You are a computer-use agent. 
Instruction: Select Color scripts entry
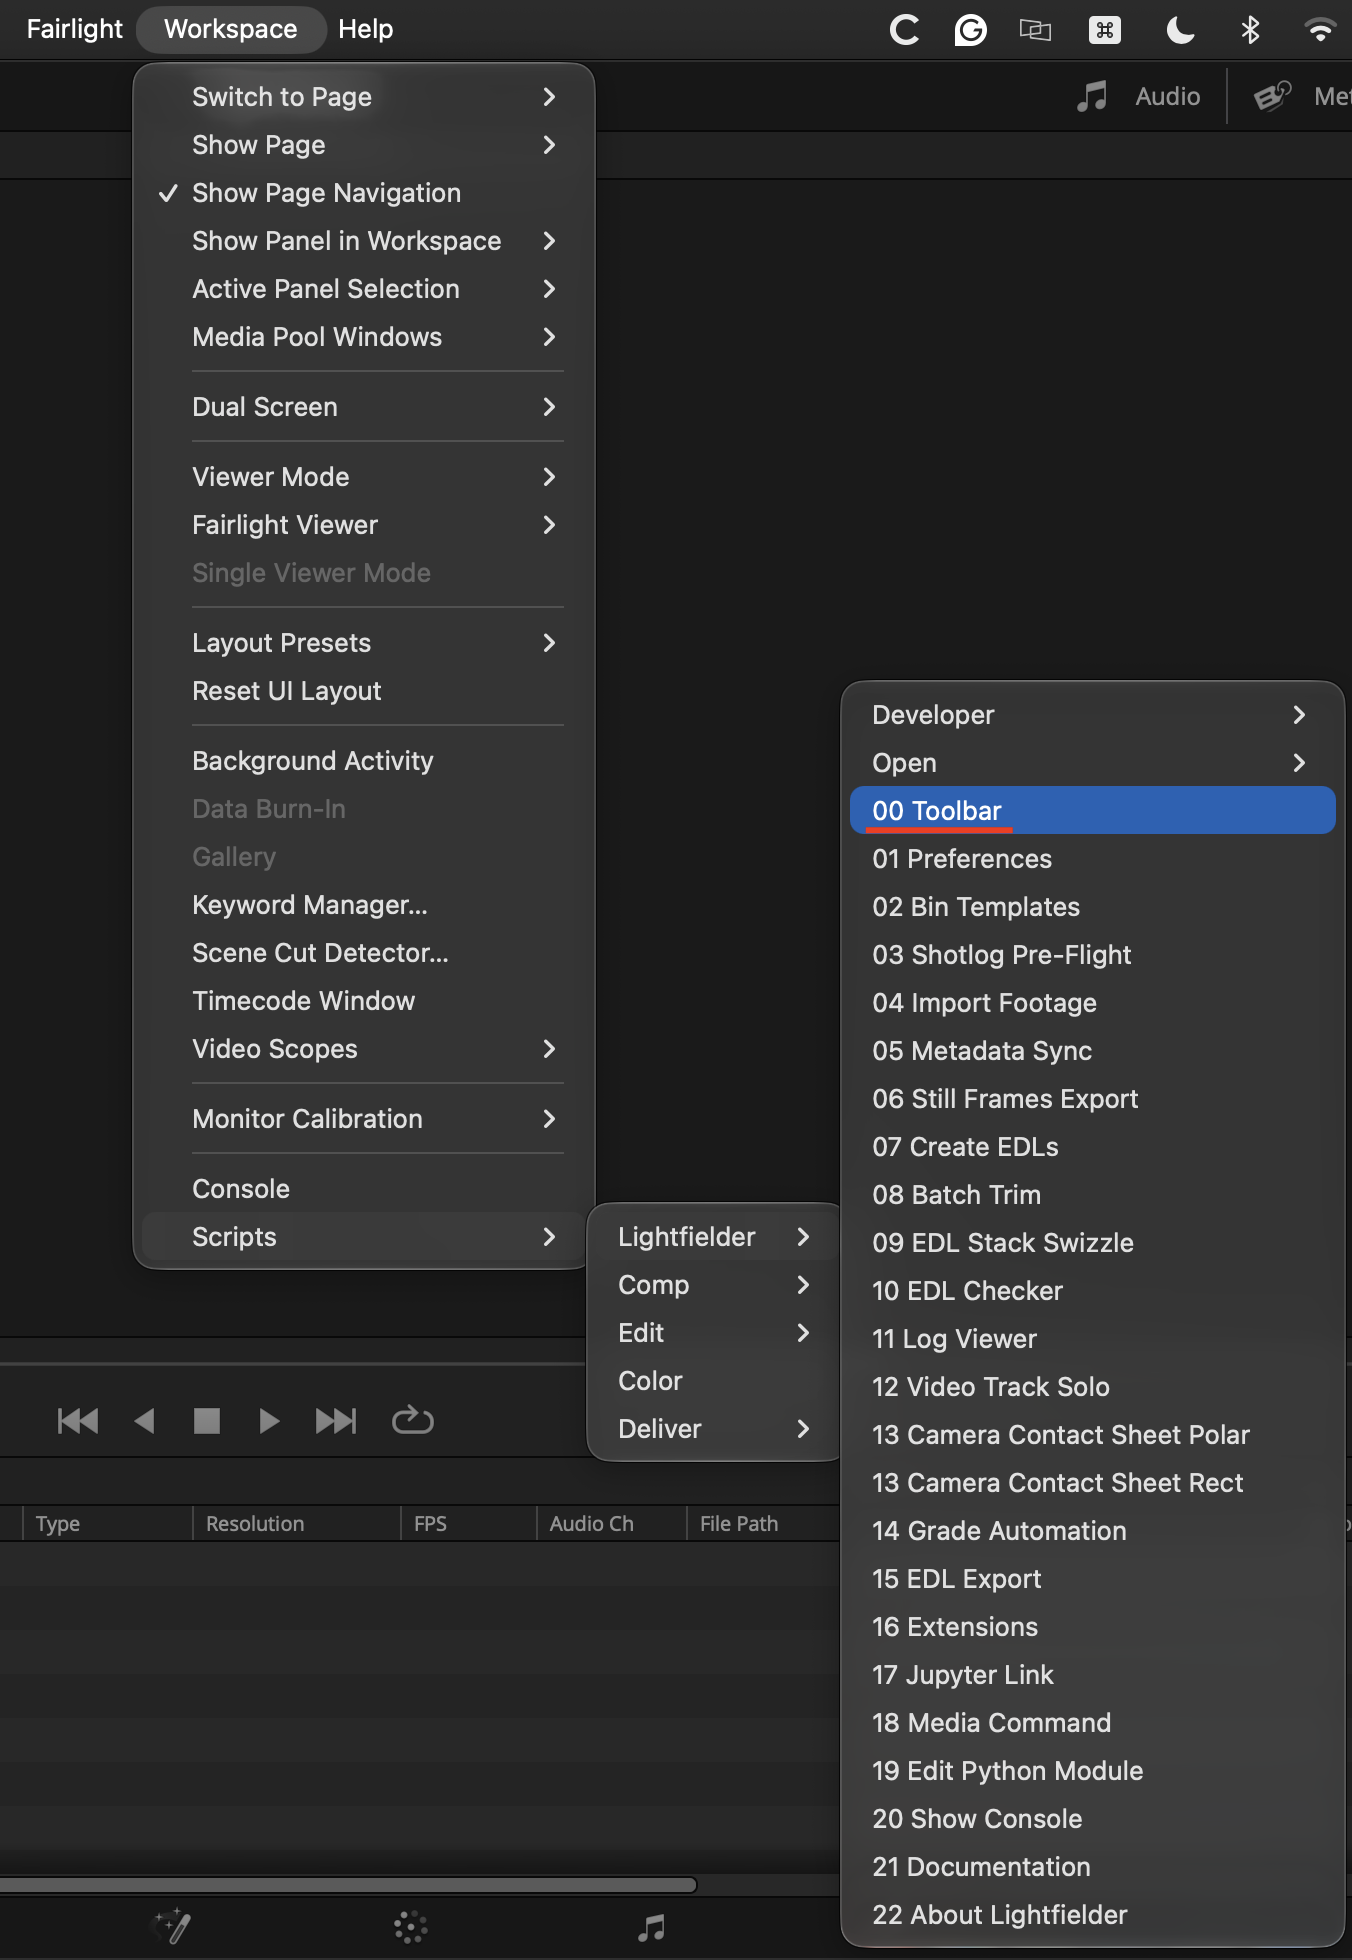pyautogui.click(x=714, y=1381)
